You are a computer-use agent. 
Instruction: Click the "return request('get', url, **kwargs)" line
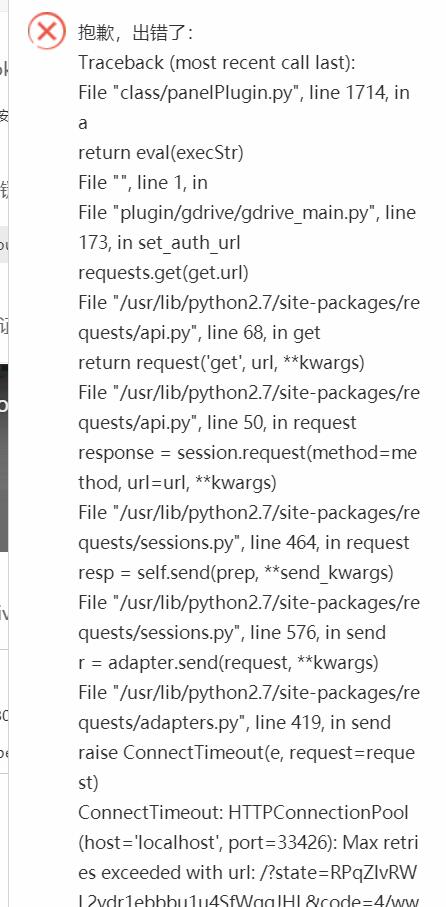(222, 363)
